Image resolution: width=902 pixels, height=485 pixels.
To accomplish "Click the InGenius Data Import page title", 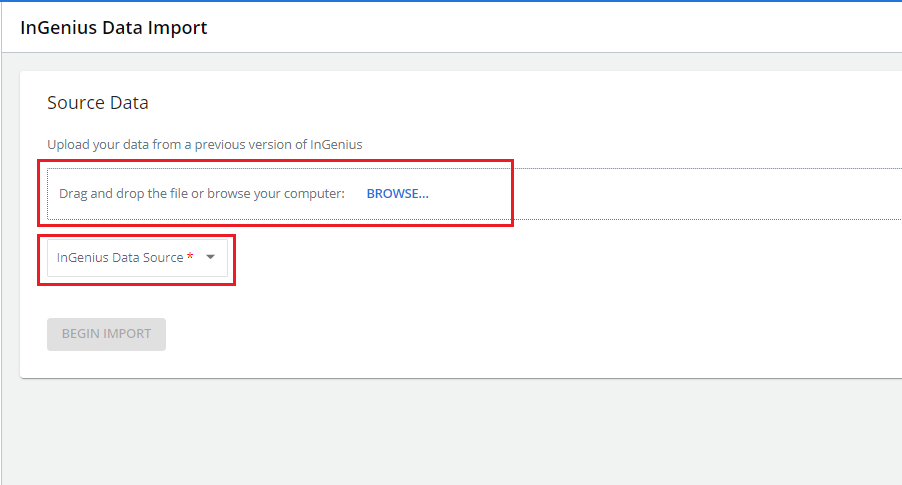I will pos(114,28).
